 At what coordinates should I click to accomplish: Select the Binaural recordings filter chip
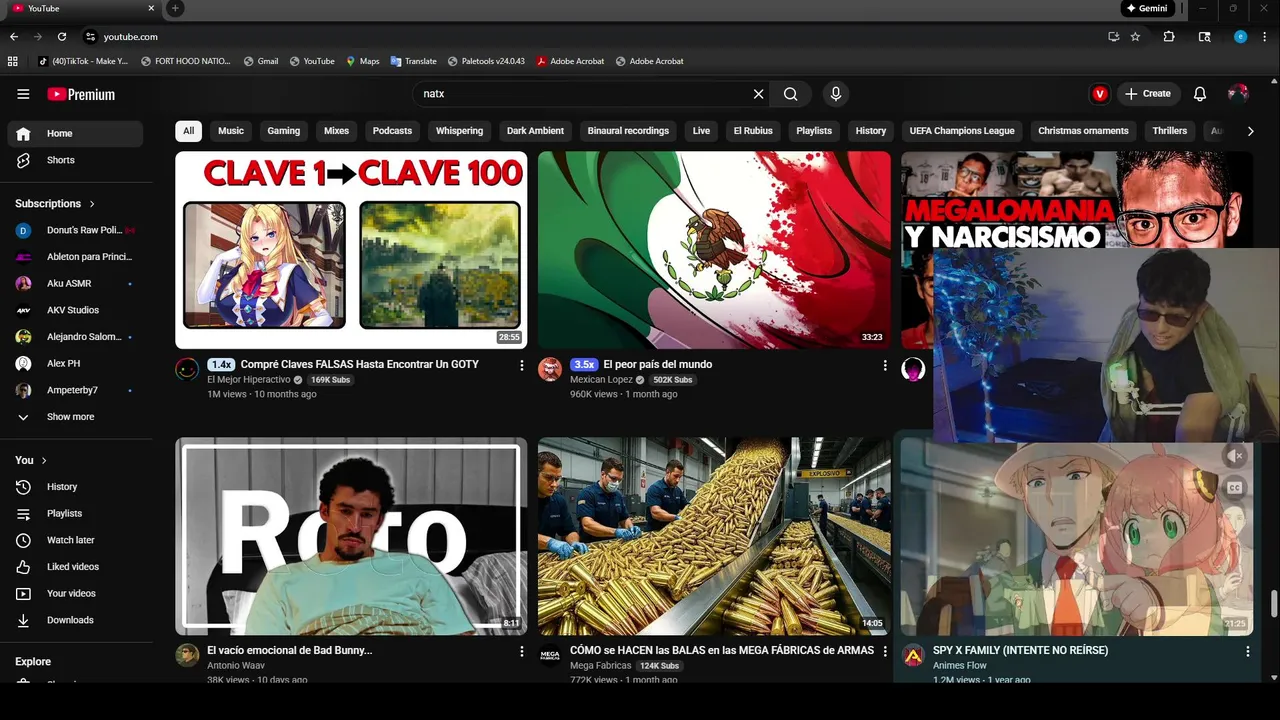(628, 131)
